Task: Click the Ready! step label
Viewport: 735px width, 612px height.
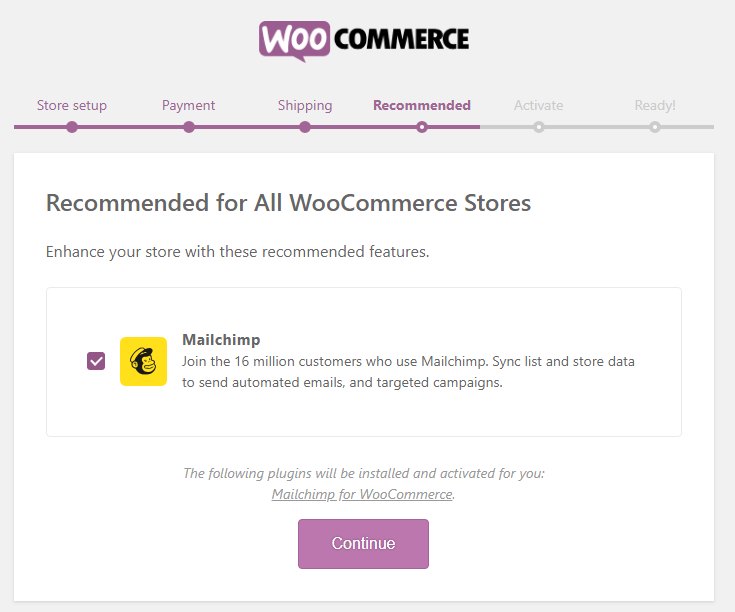Action: 655,105
